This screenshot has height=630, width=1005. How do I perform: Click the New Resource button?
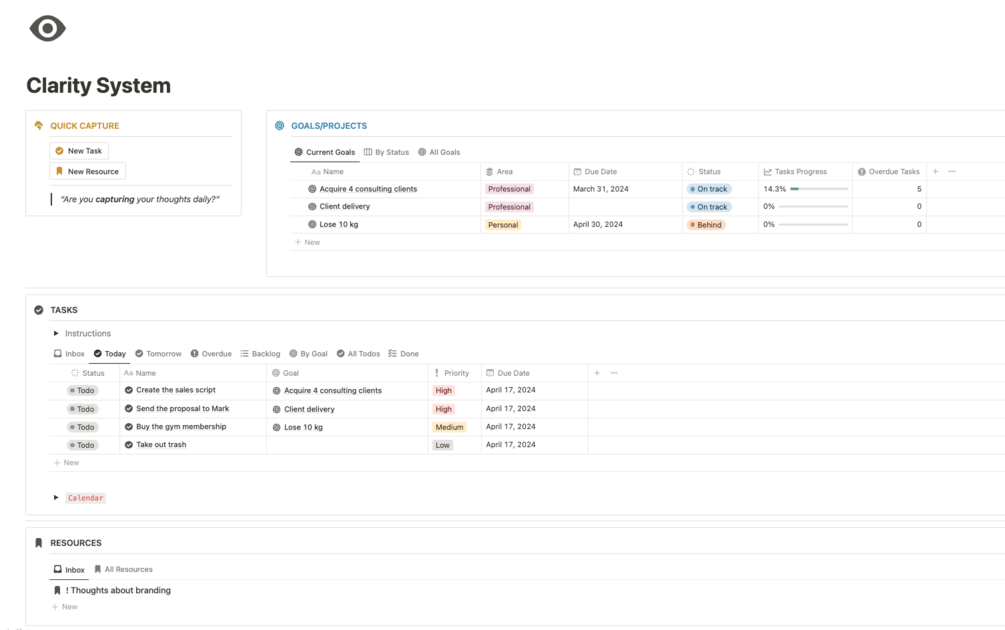[x=88, y=170]
